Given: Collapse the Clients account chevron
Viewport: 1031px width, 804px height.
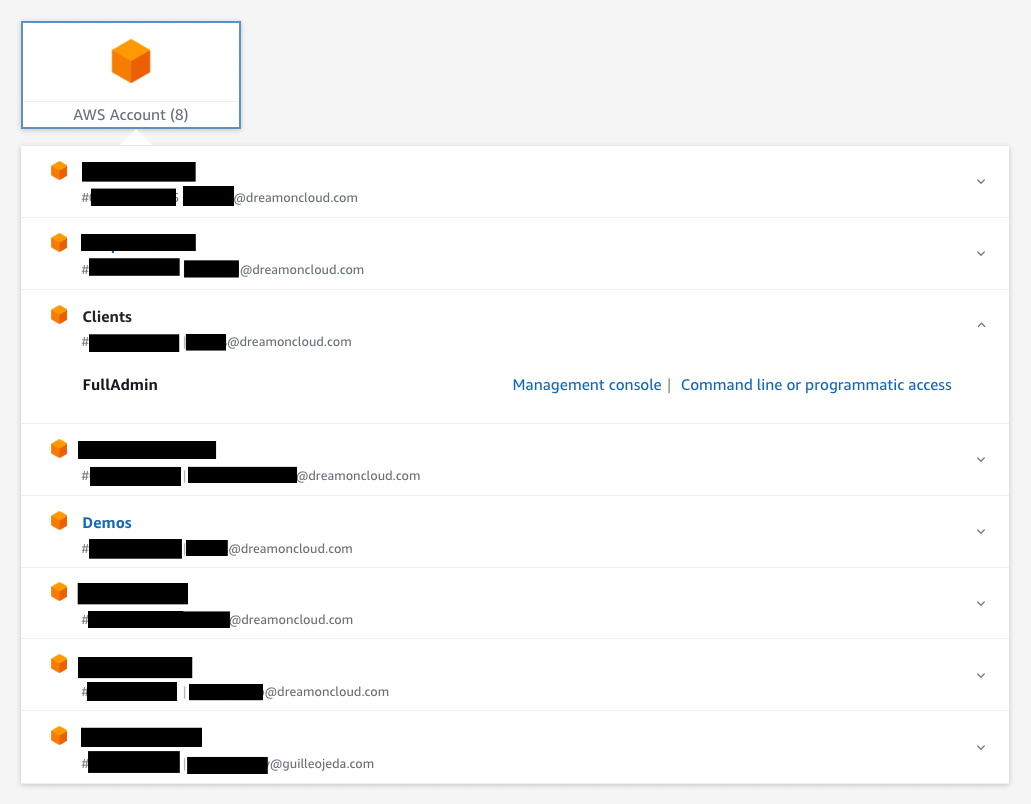Looking at the screenshot, I should (x=981, y=325).
